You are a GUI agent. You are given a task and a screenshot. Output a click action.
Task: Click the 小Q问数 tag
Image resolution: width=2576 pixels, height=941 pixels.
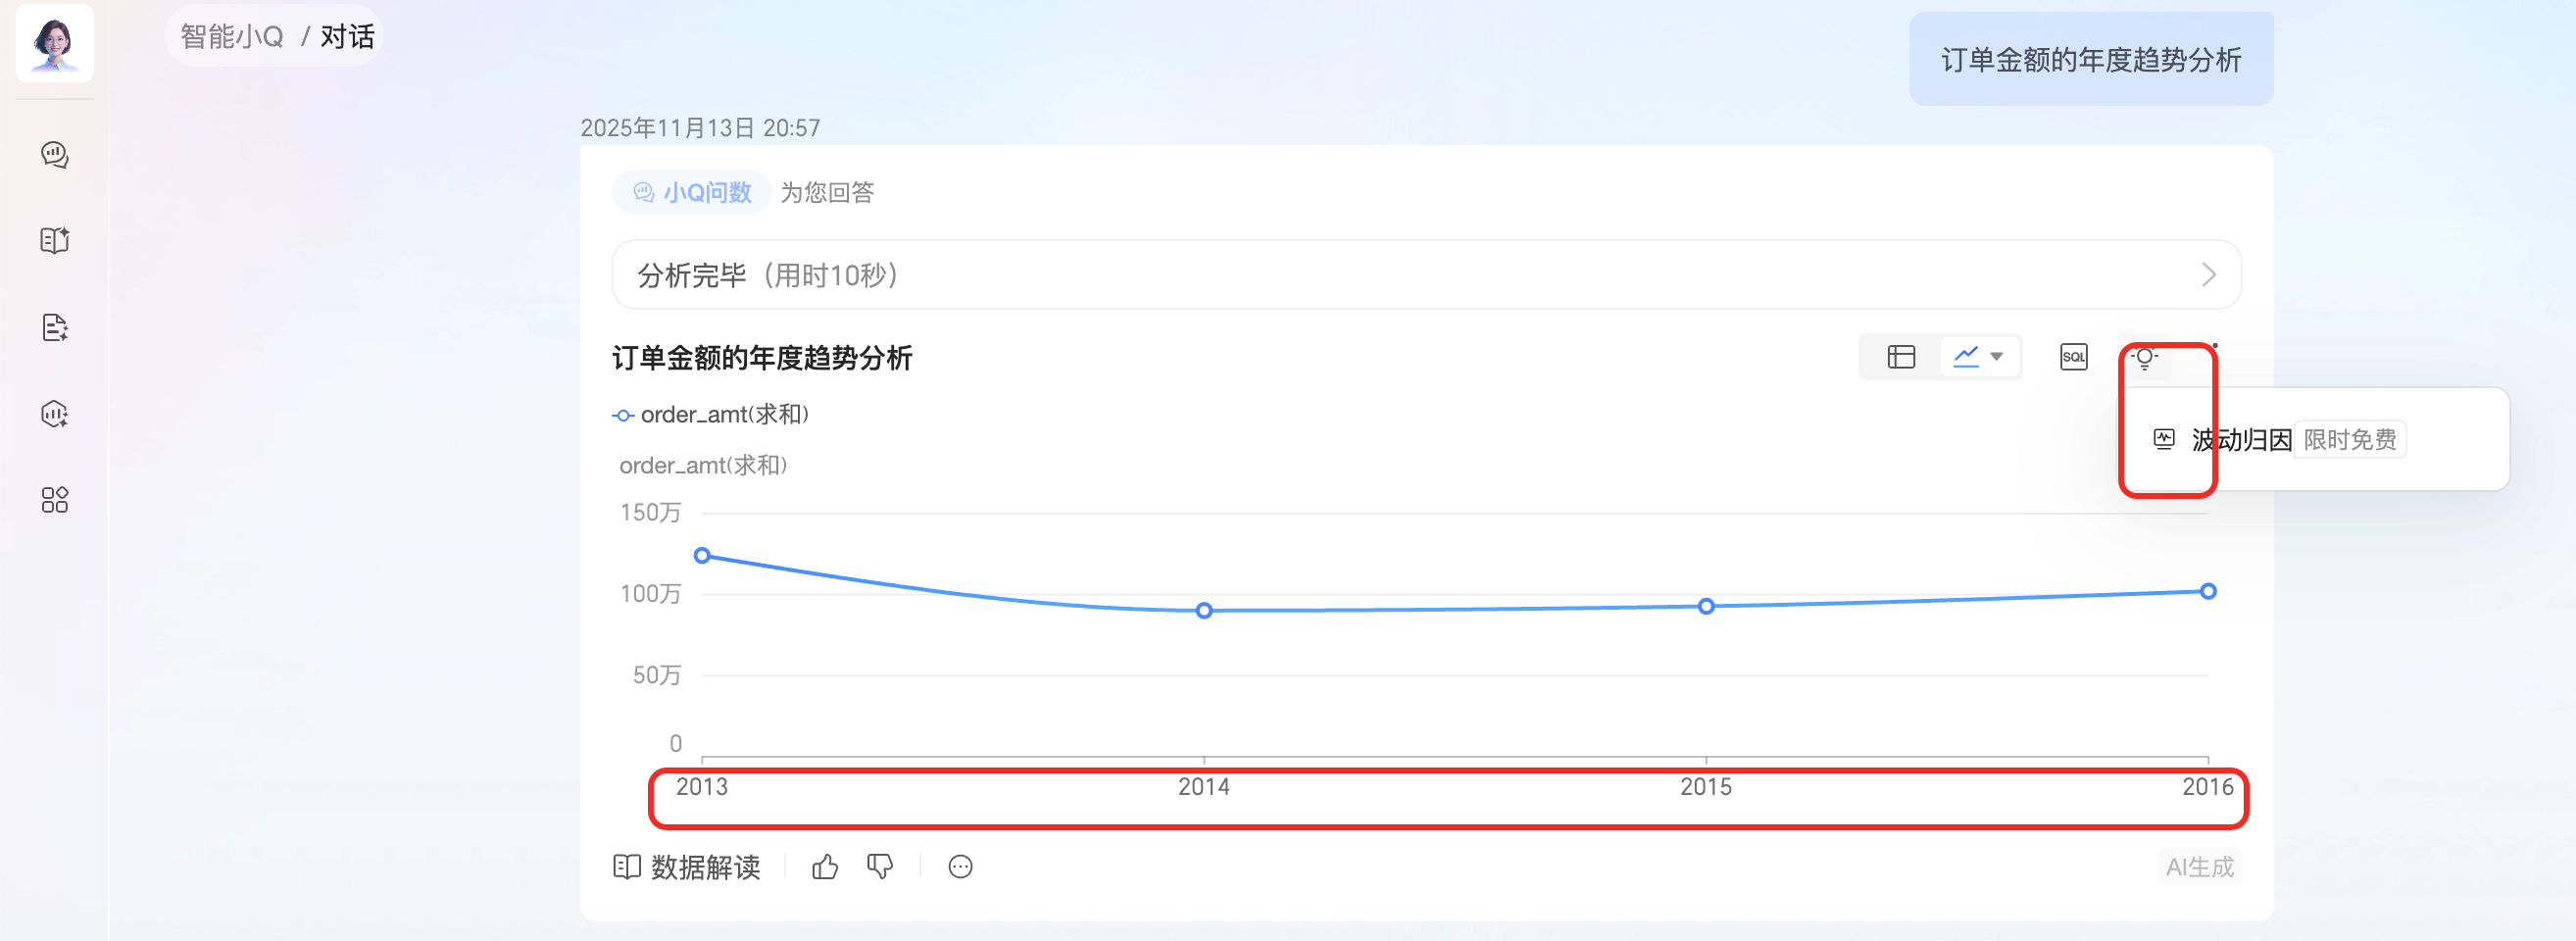click(x=693, y=192)
